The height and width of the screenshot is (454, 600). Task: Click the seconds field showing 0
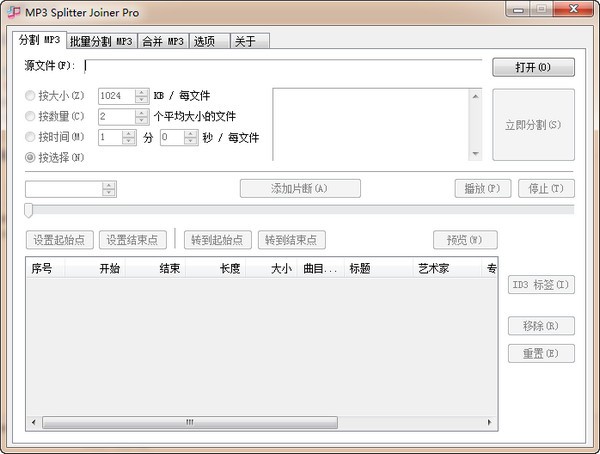pyautogui.click(x=172, y=137)
